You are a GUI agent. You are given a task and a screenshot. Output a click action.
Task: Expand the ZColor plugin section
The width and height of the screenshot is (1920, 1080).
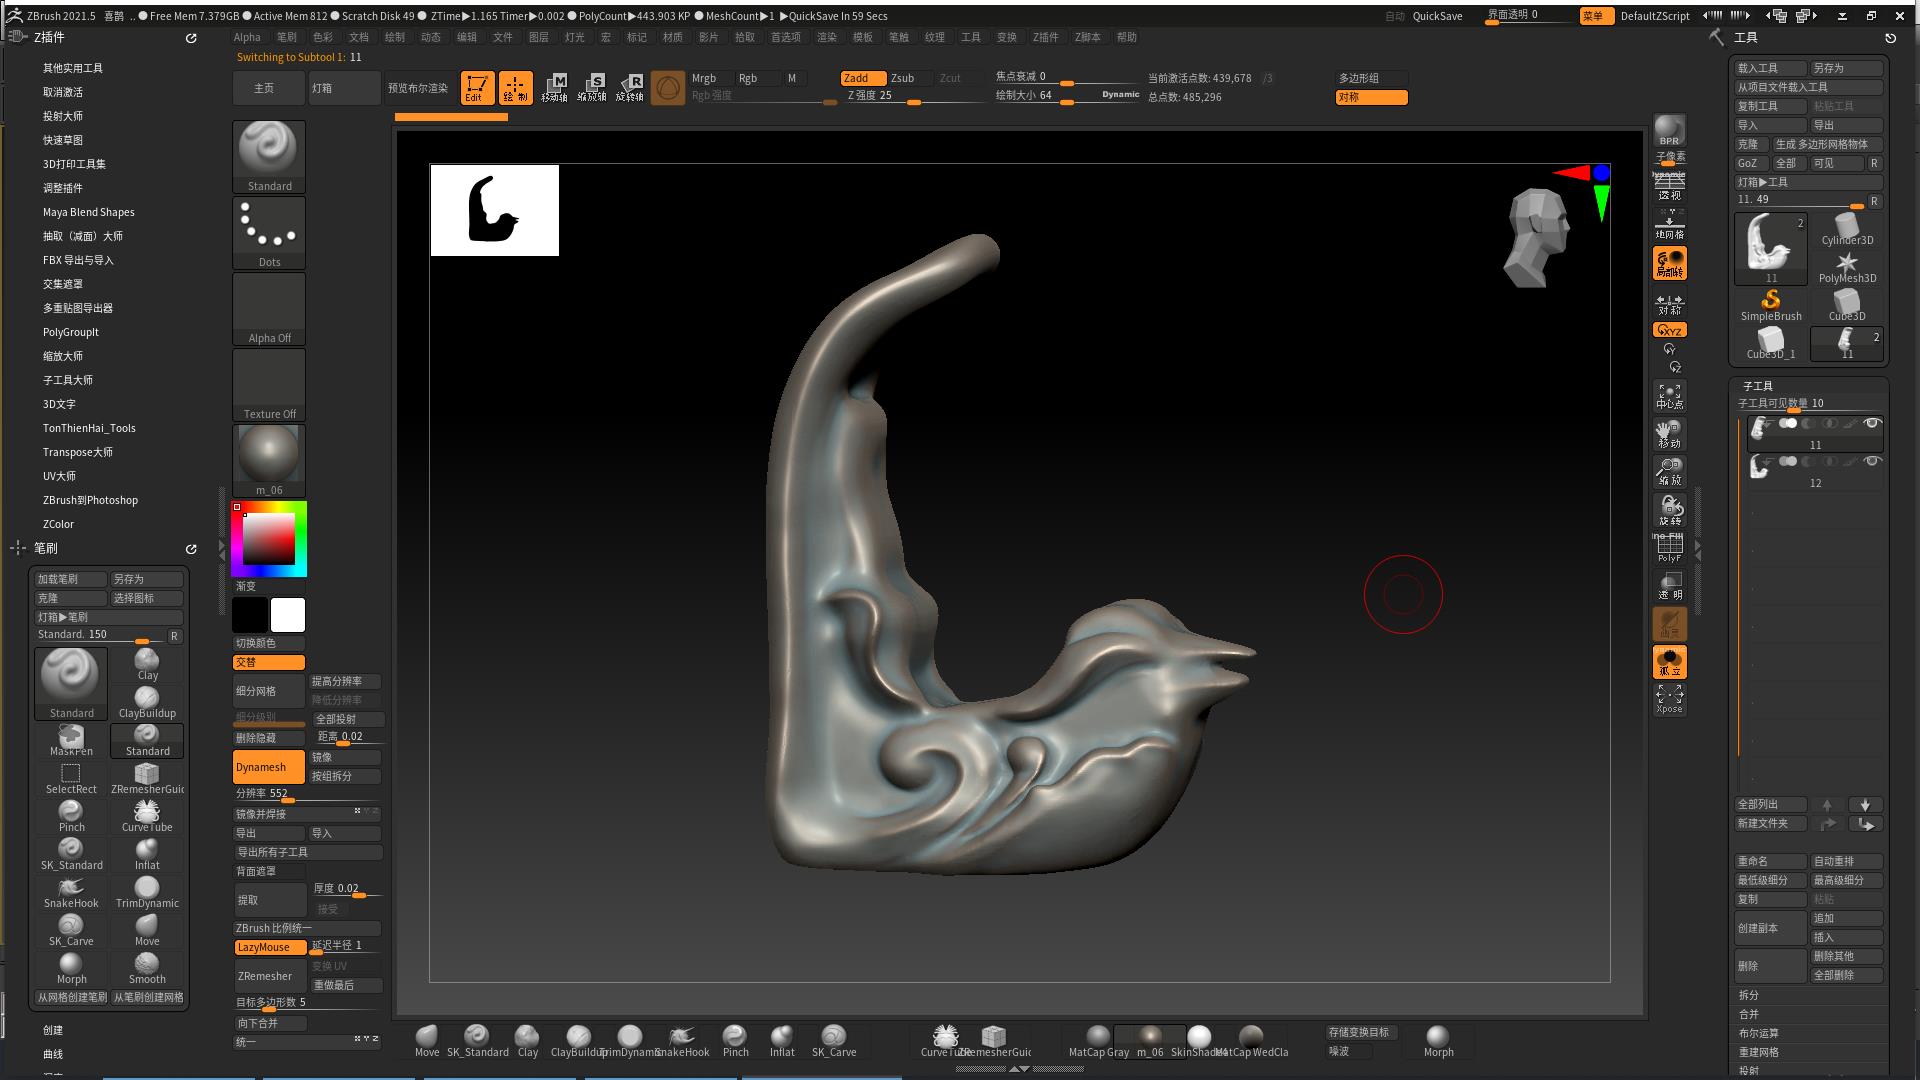pos(58,524)
